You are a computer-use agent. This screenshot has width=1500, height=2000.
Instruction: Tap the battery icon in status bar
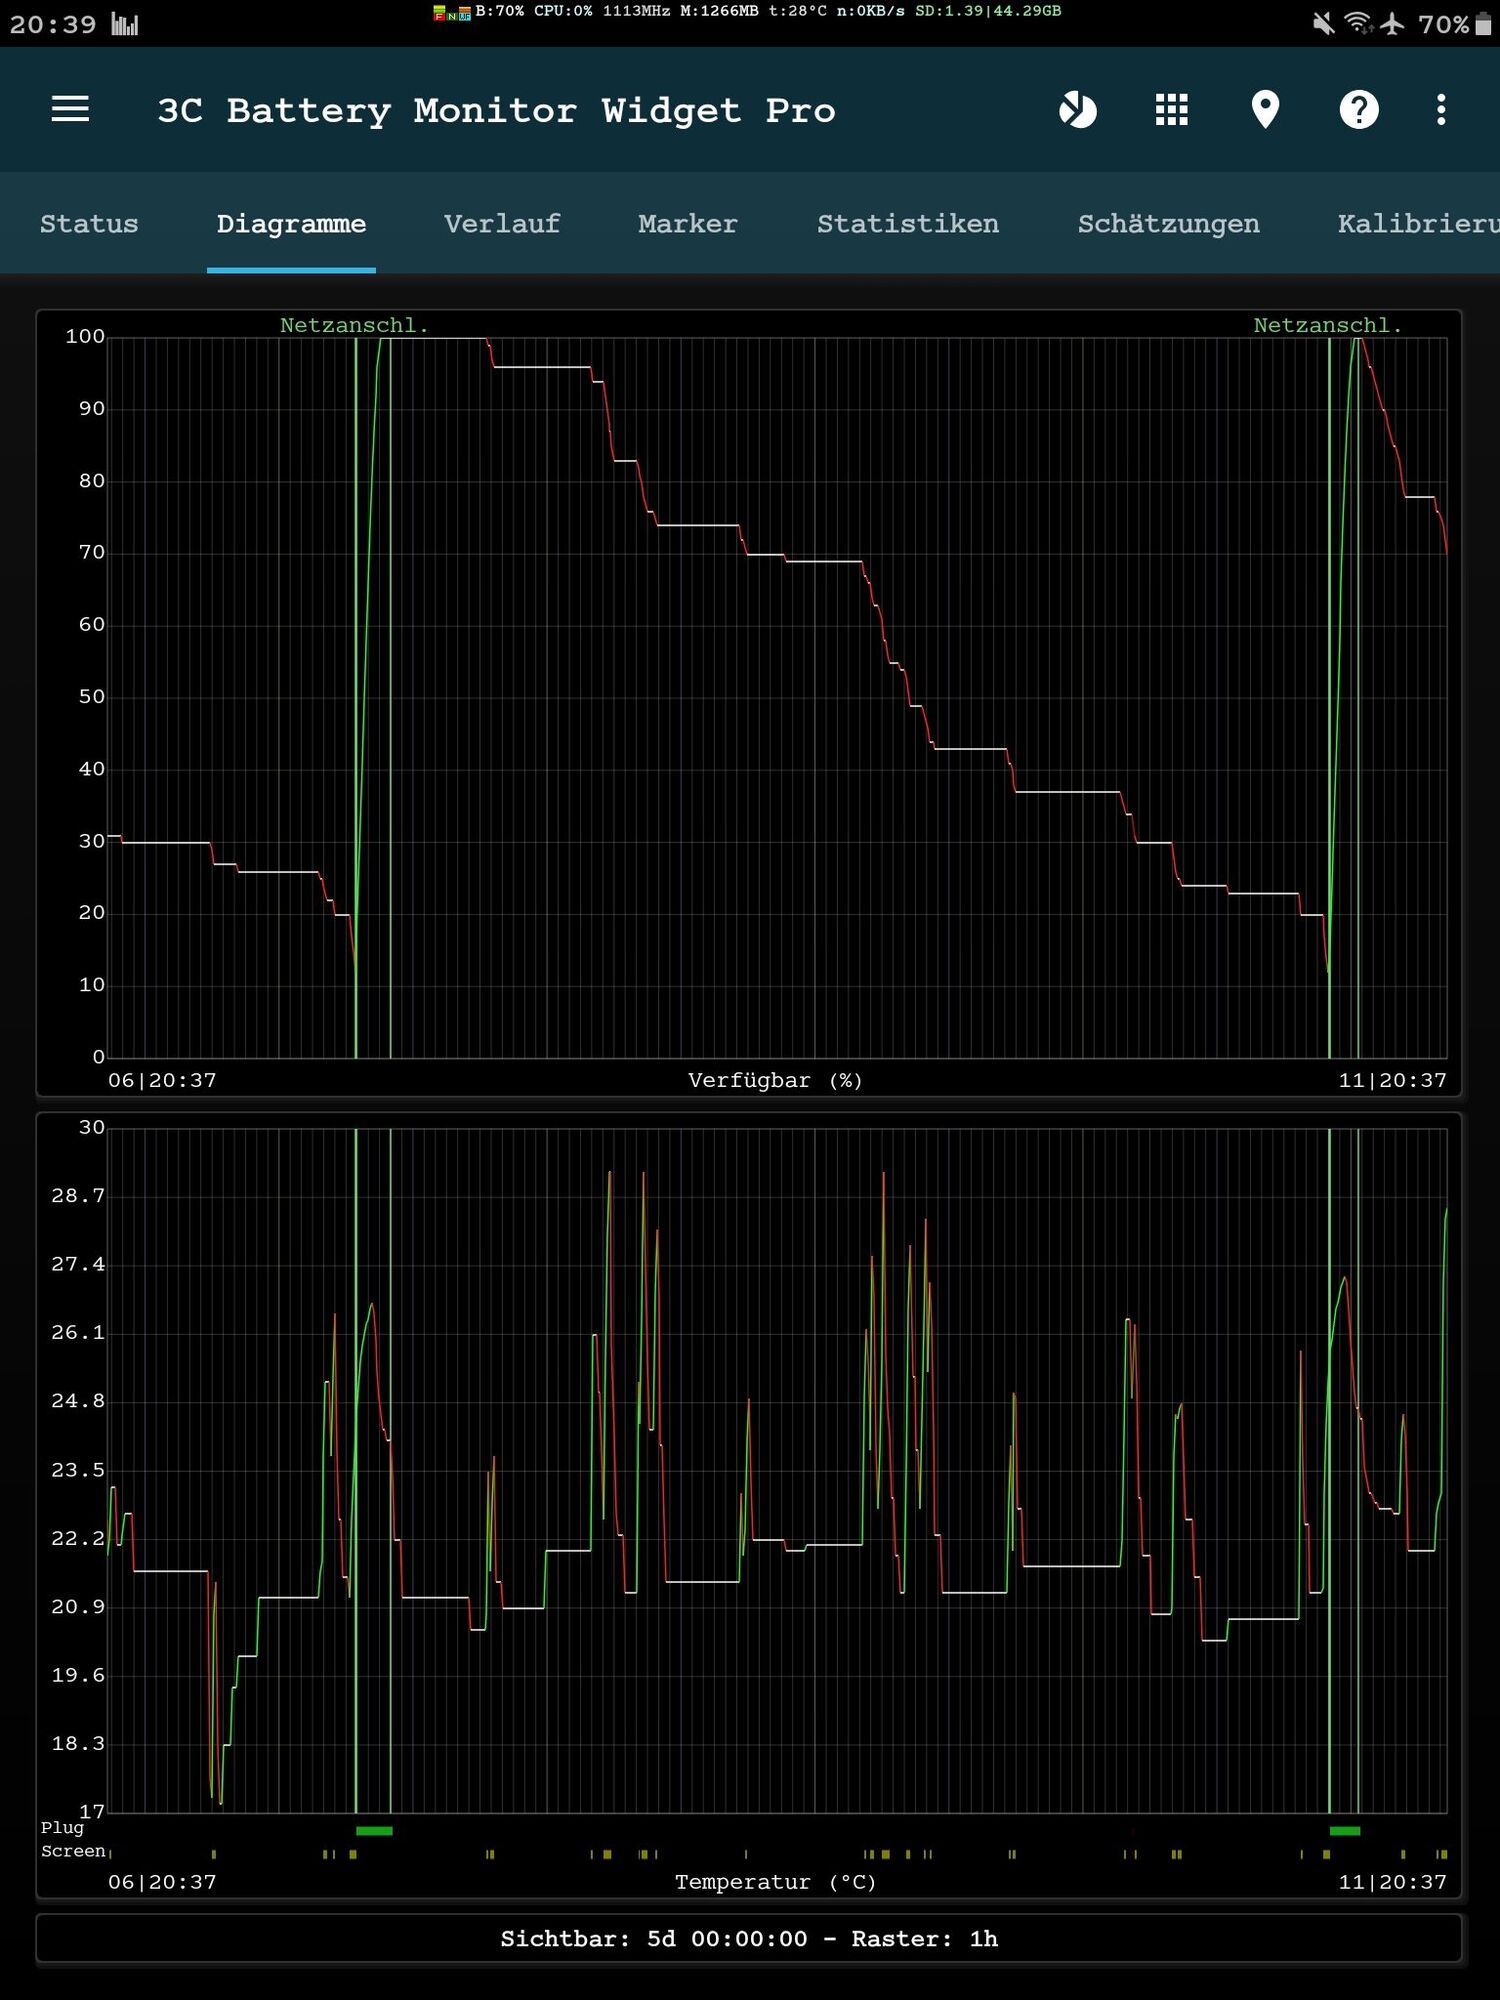pos(1483,24)
